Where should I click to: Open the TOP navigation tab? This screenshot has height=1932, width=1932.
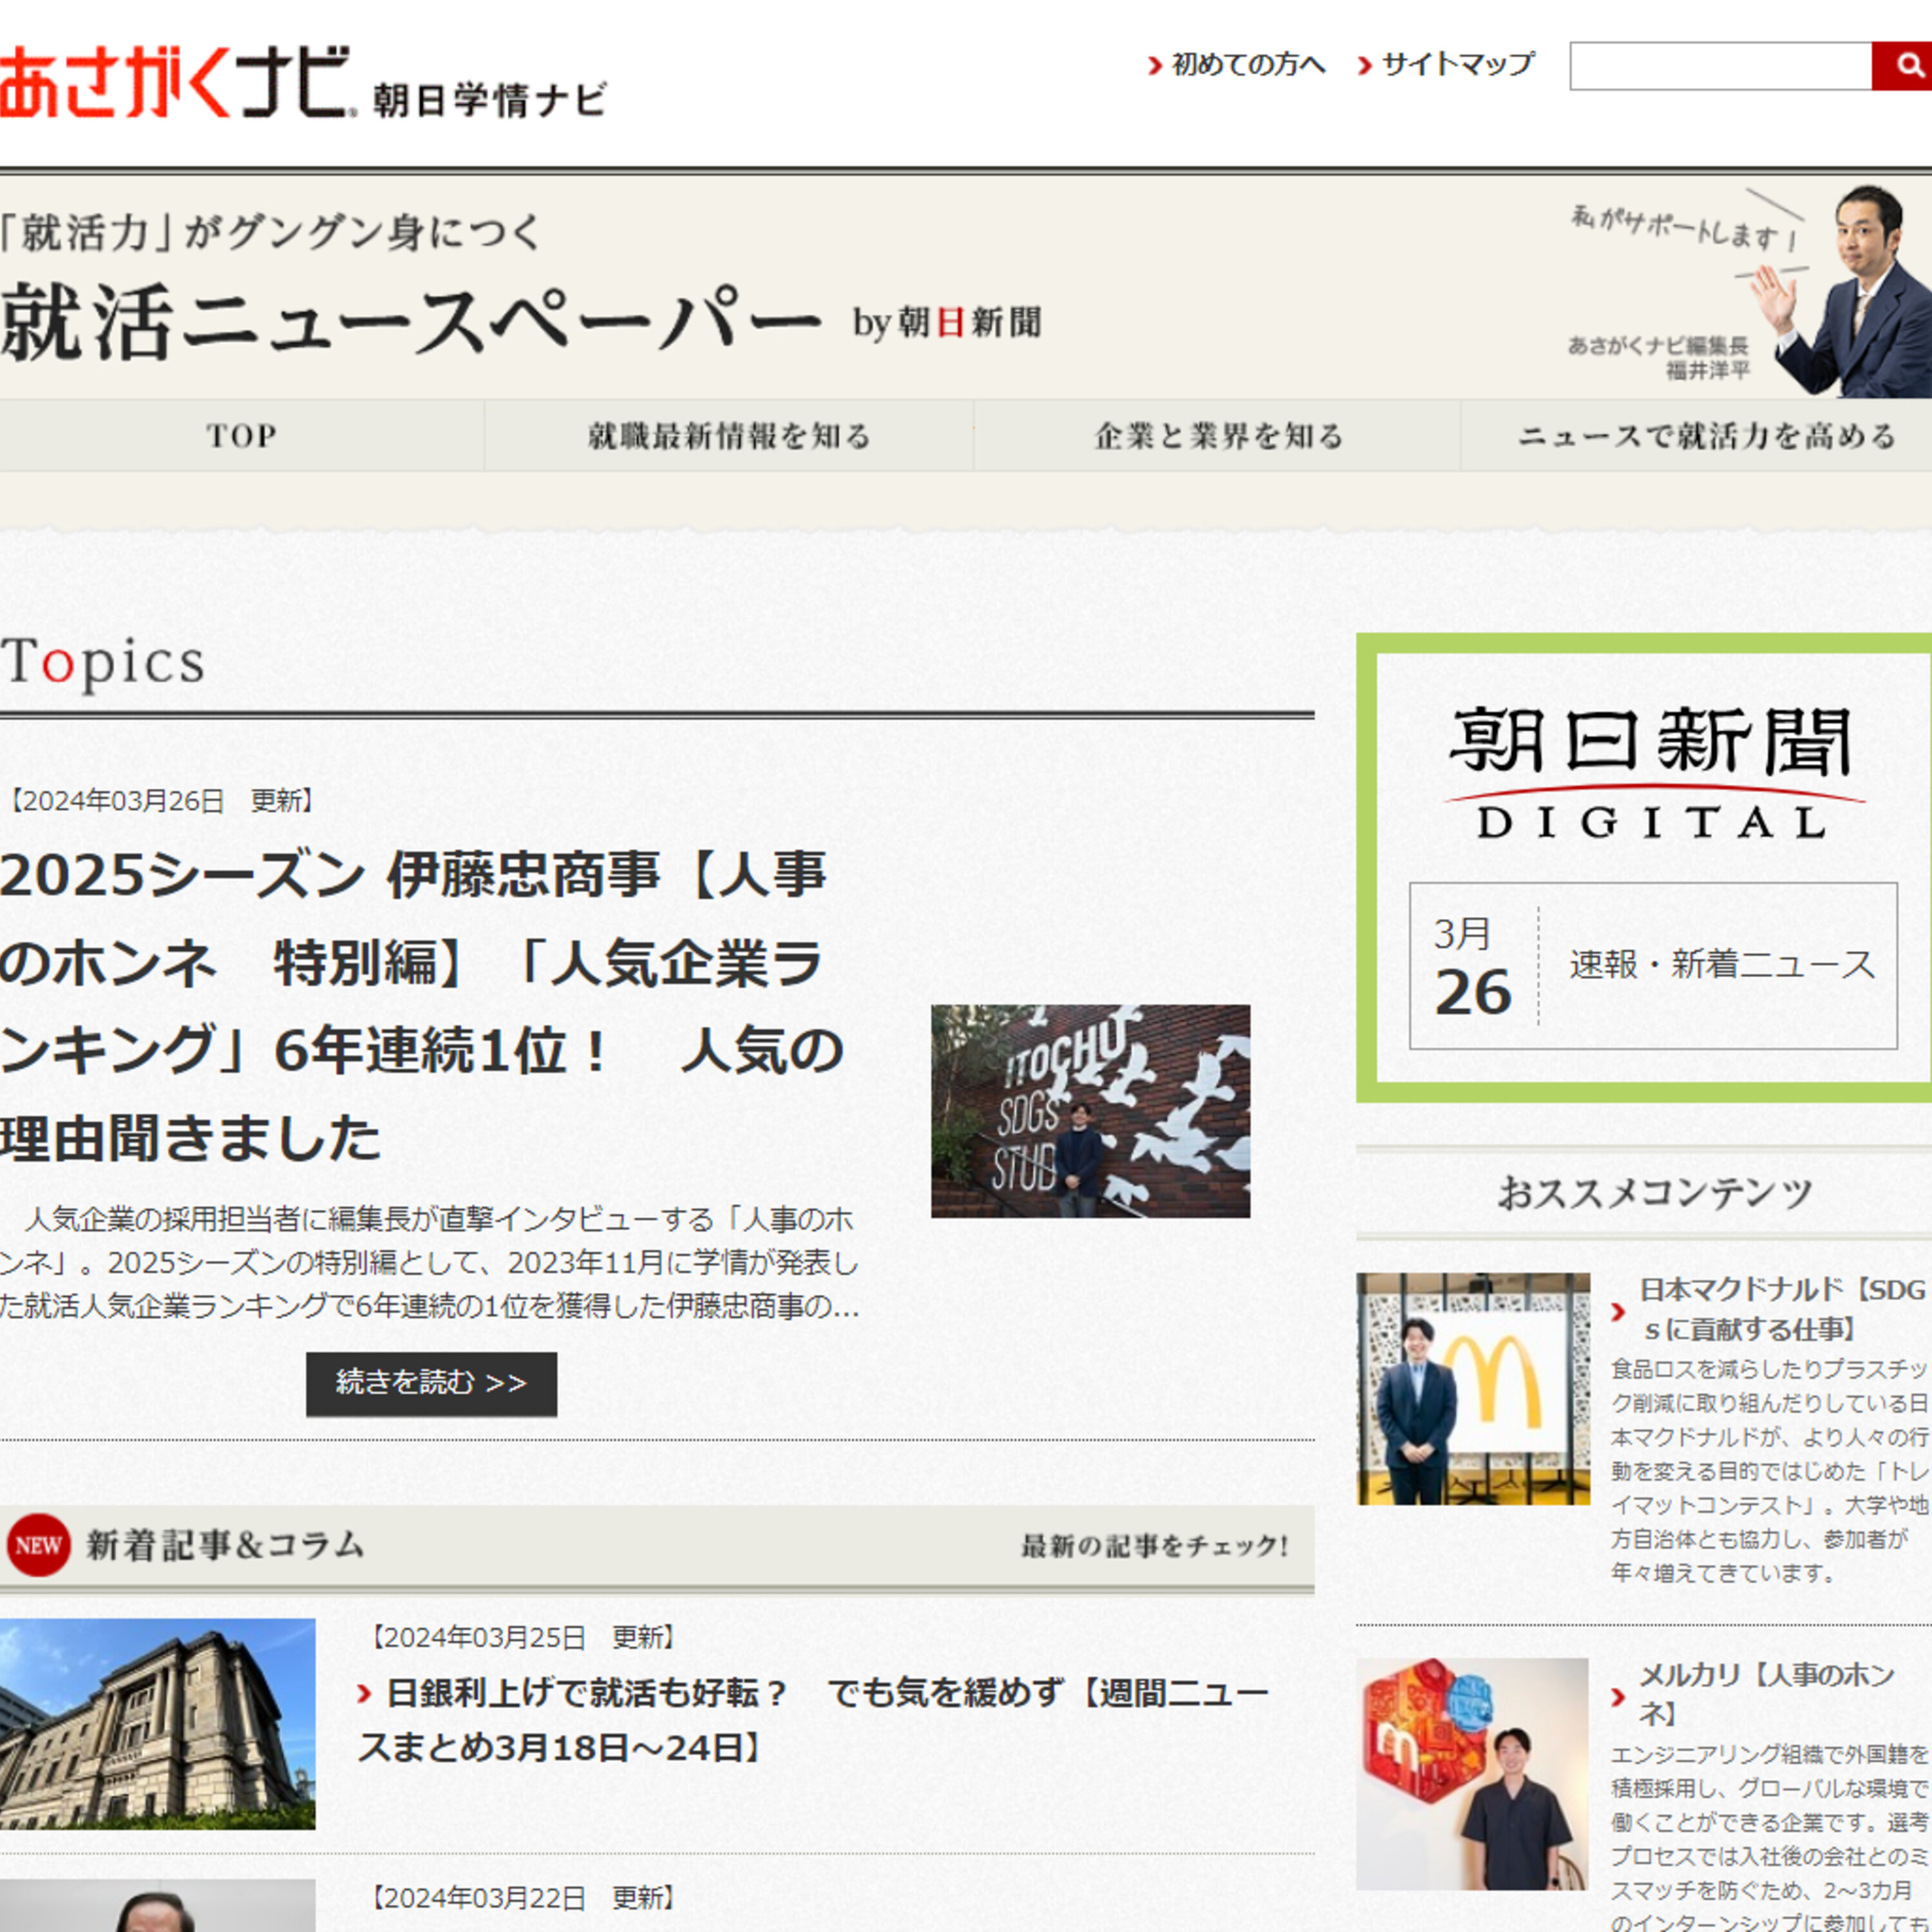click(x=242, y=436)
